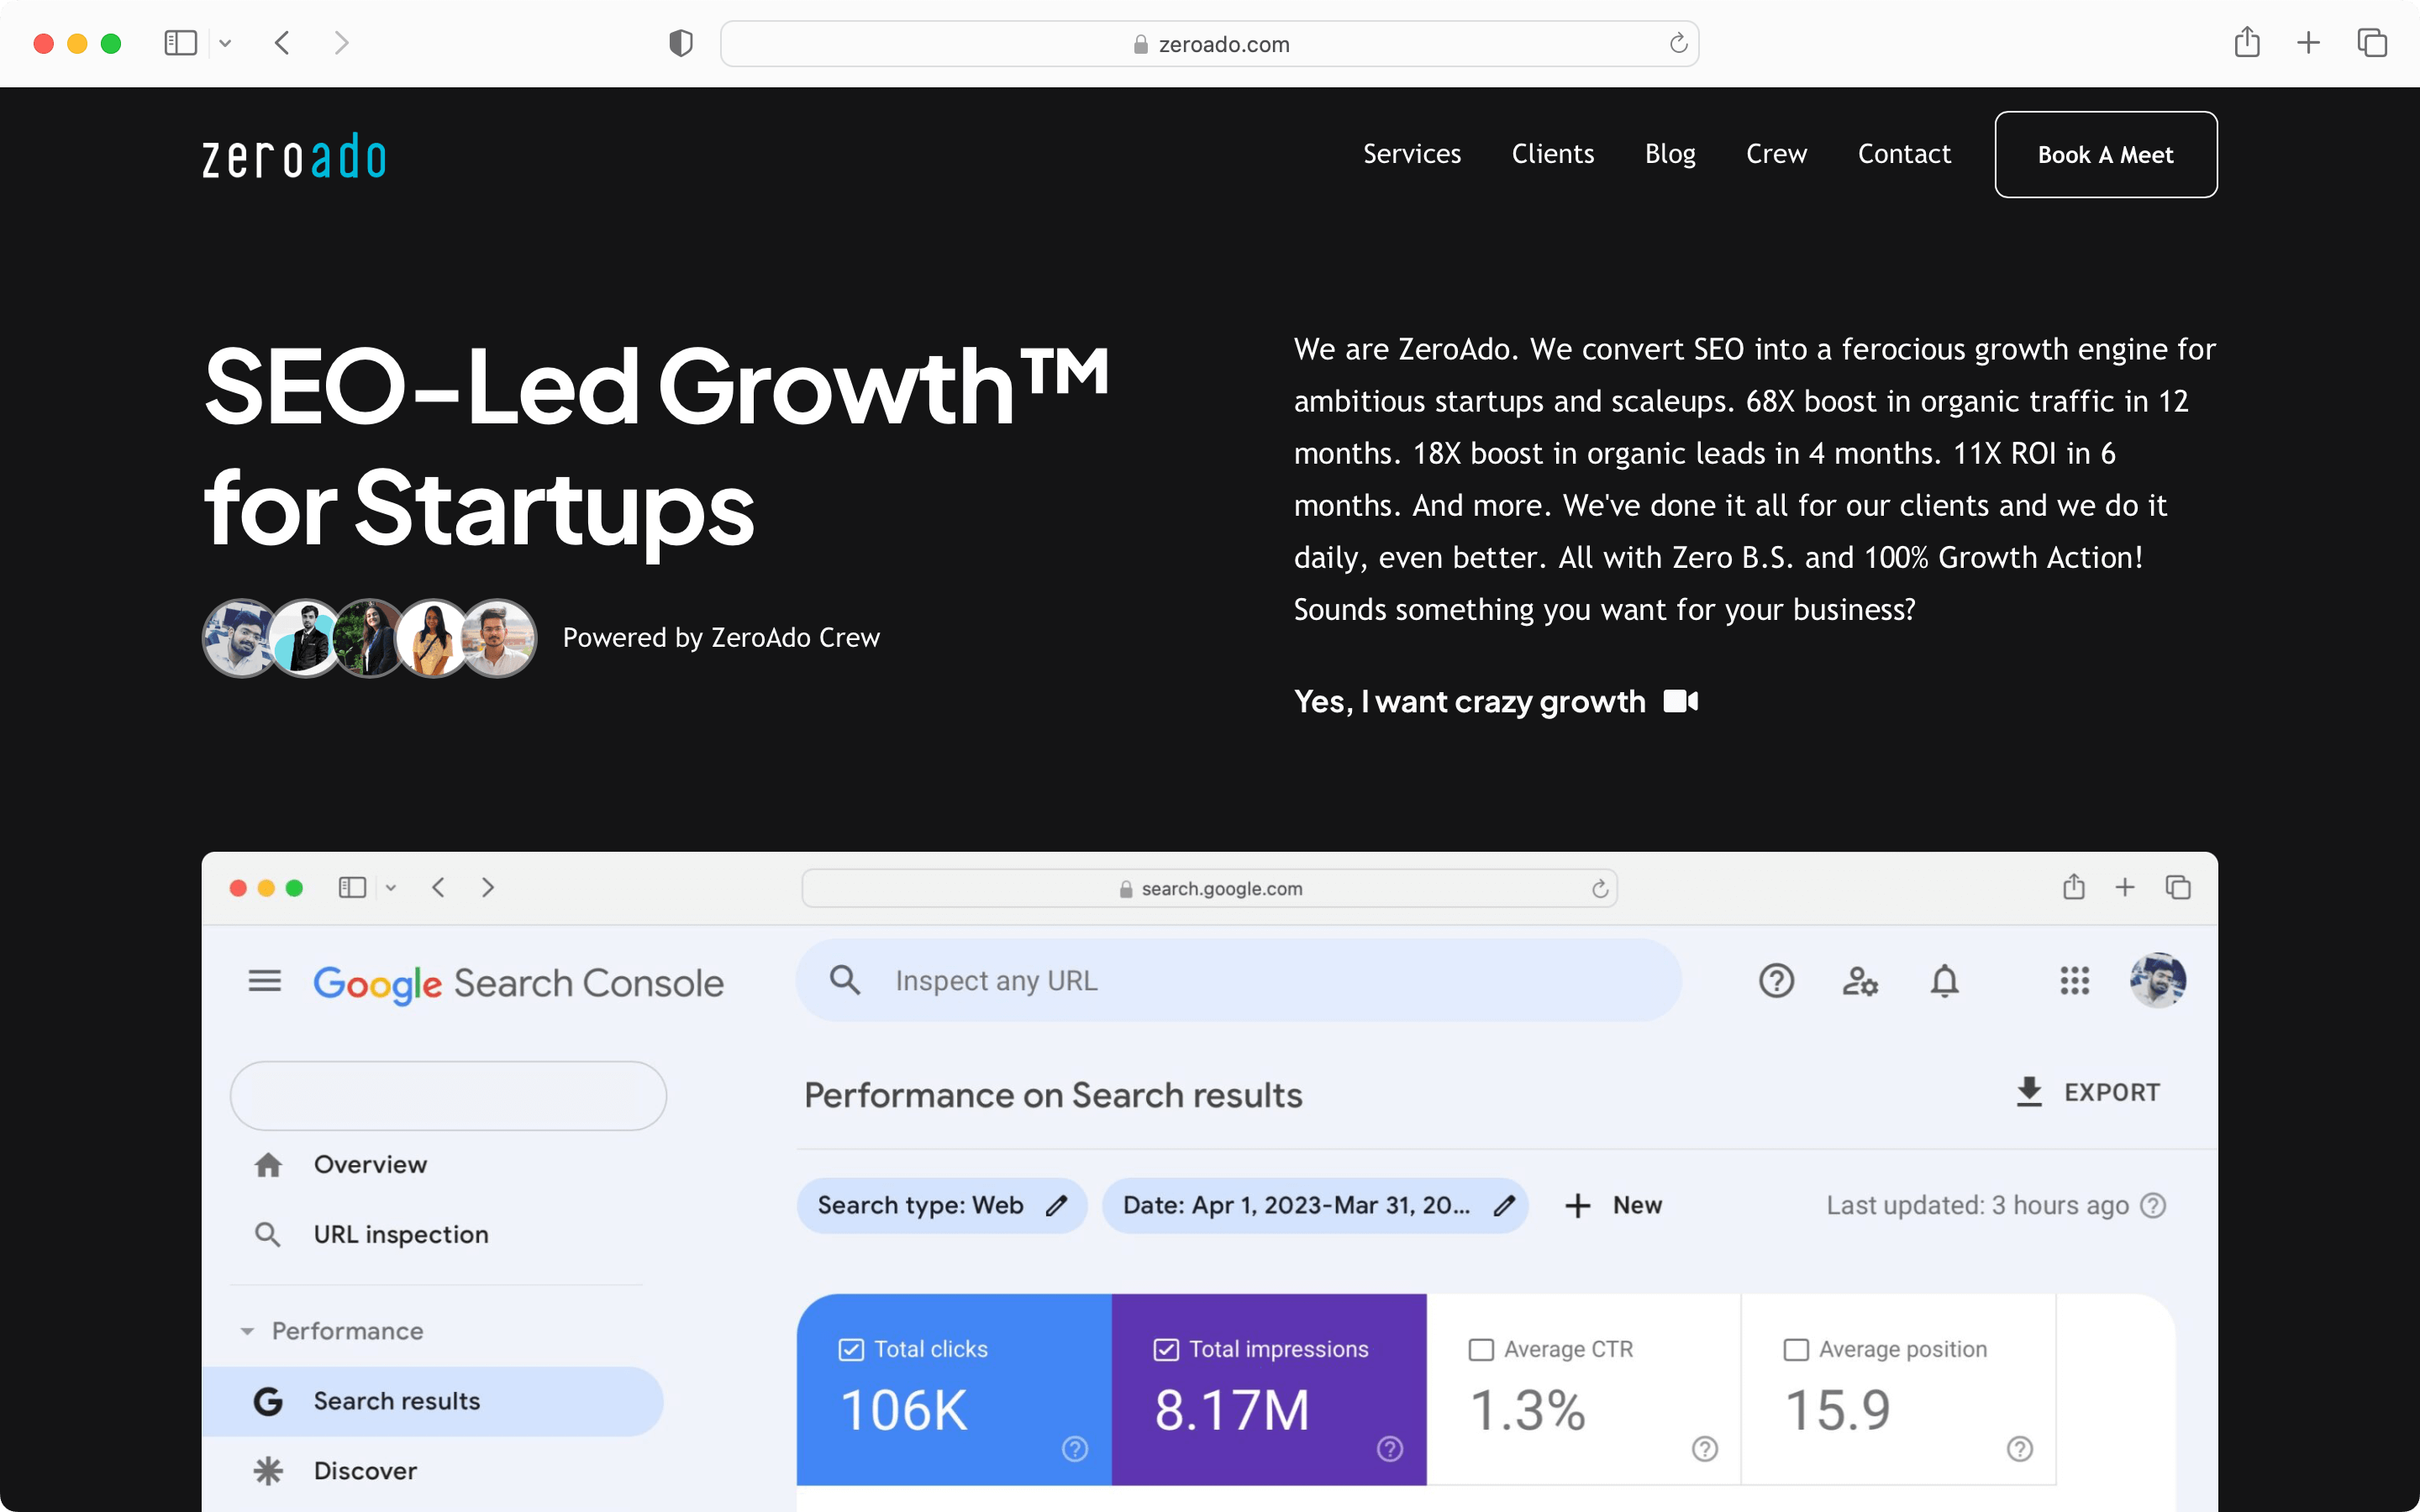Screen dimensions: 2420x1512
Task: Click the zeroado.com address bar
Action: [x=1209, y=44]
